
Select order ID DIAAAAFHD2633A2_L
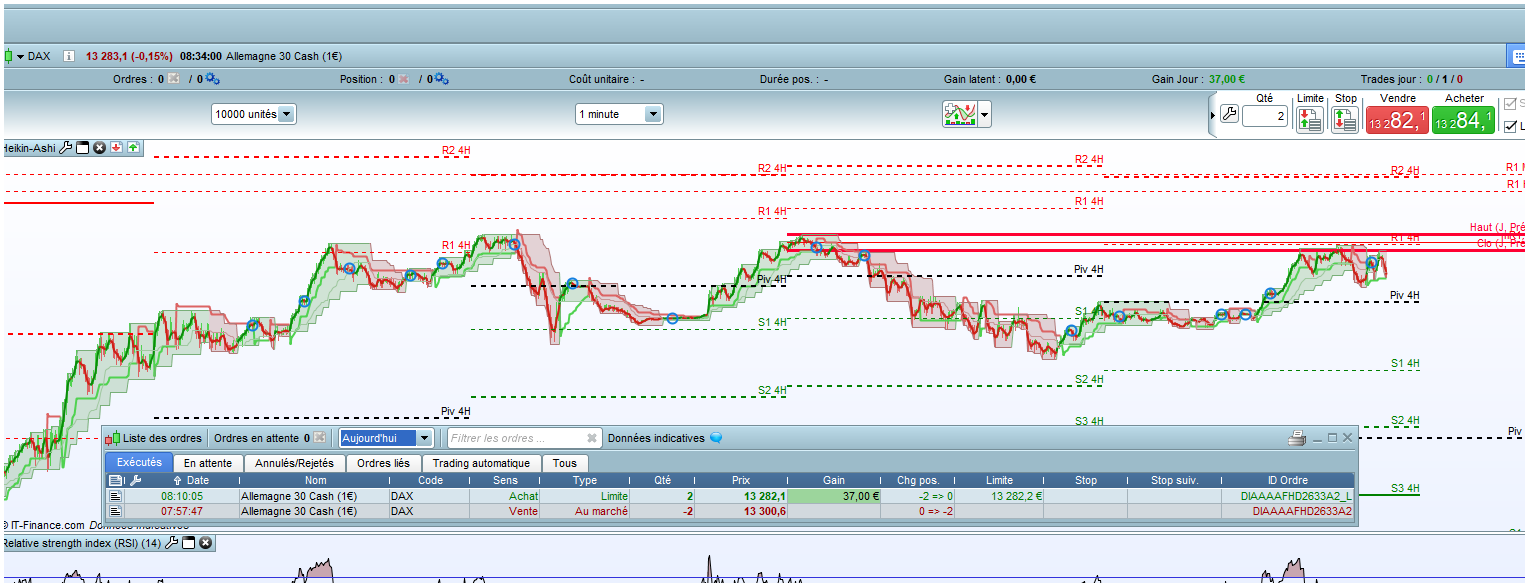point(1288,496)
